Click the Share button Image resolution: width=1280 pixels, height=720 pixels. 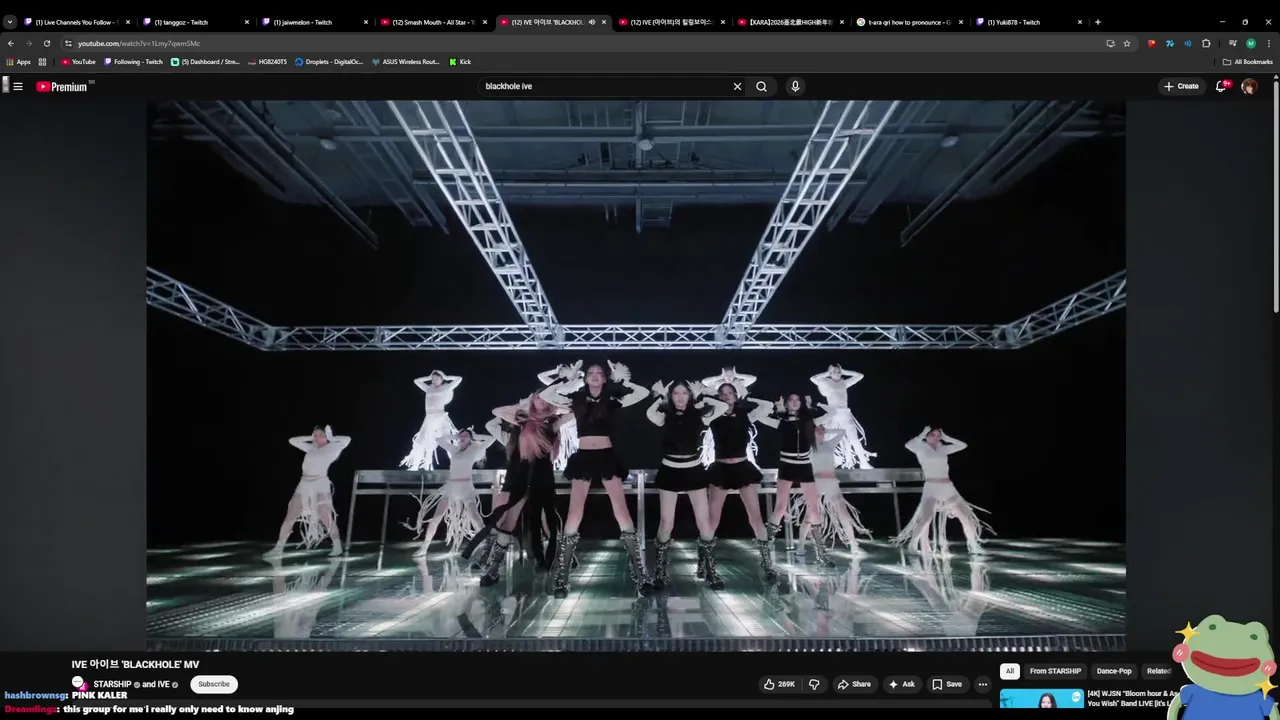tap(854, 684)
